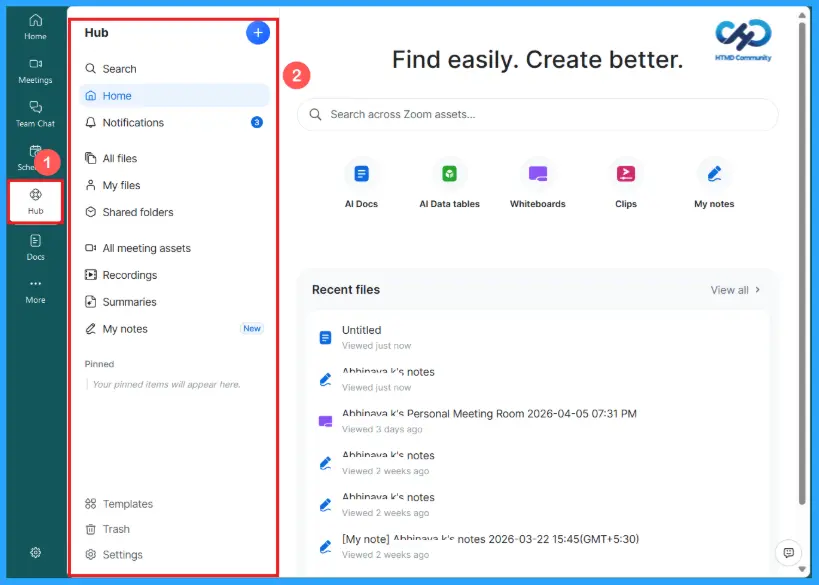
Task: Open All files
Action: pyautogui.click(x=174, y=158)
